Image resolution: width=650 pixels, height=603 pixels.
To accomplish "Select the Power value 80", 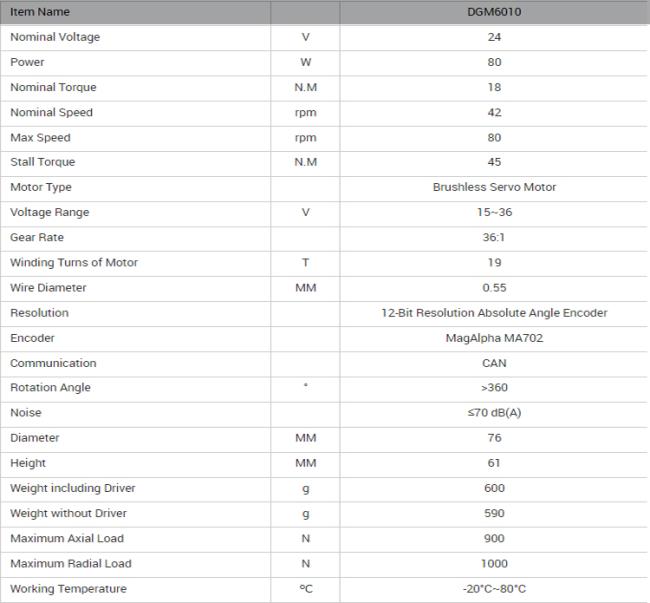I will click(494, 62).
